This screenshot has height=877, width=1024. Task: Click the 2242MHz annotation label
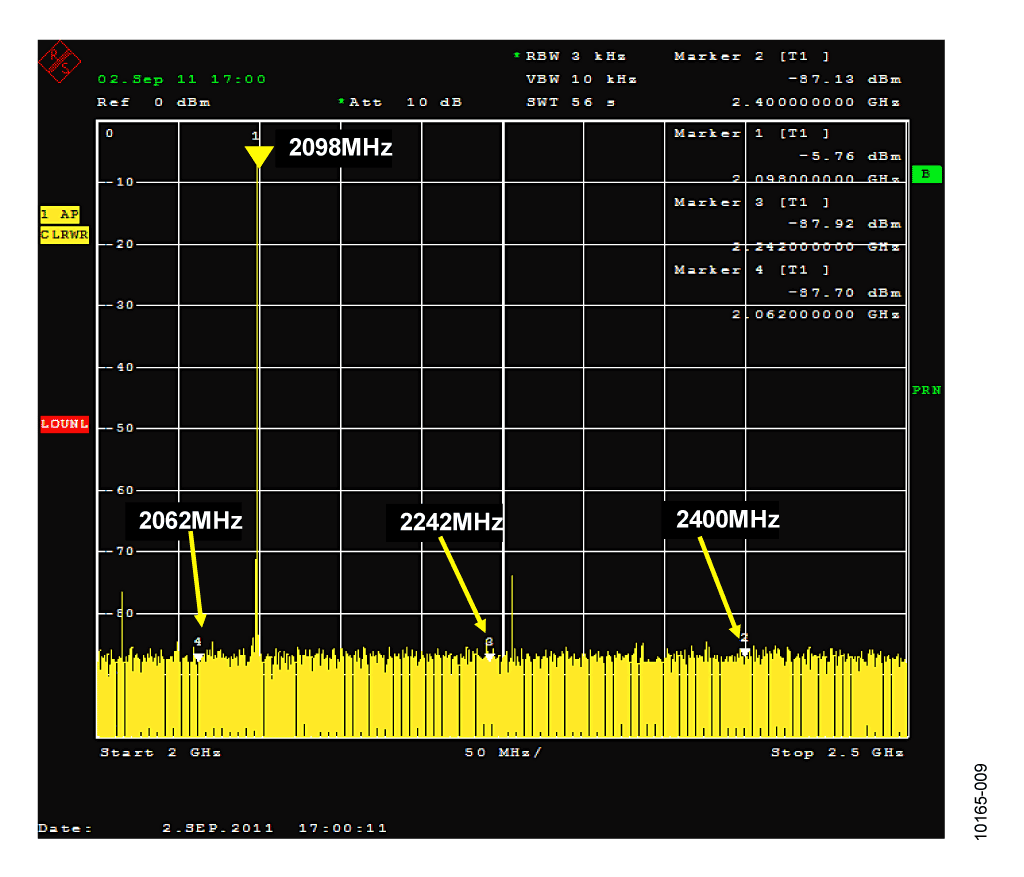(451, 522)
